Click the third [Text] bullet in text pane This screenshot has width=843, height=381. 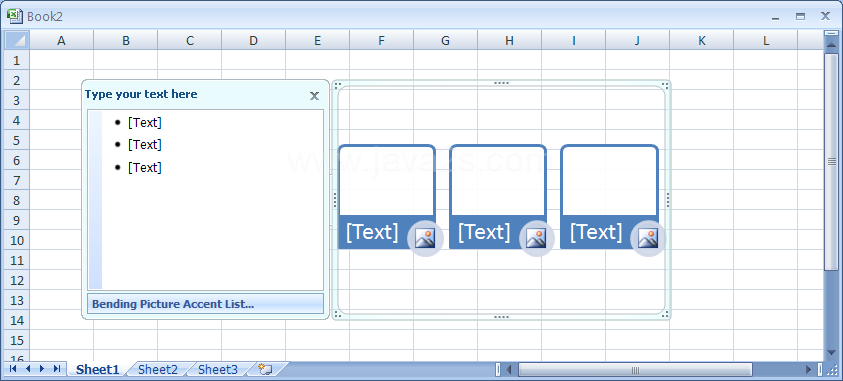point(145,168)
